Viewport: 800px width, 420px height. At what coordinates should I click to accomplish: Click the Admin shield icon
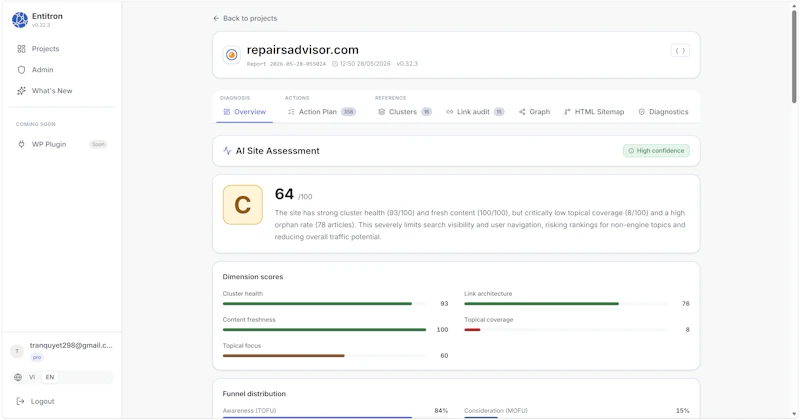point(21,70)
